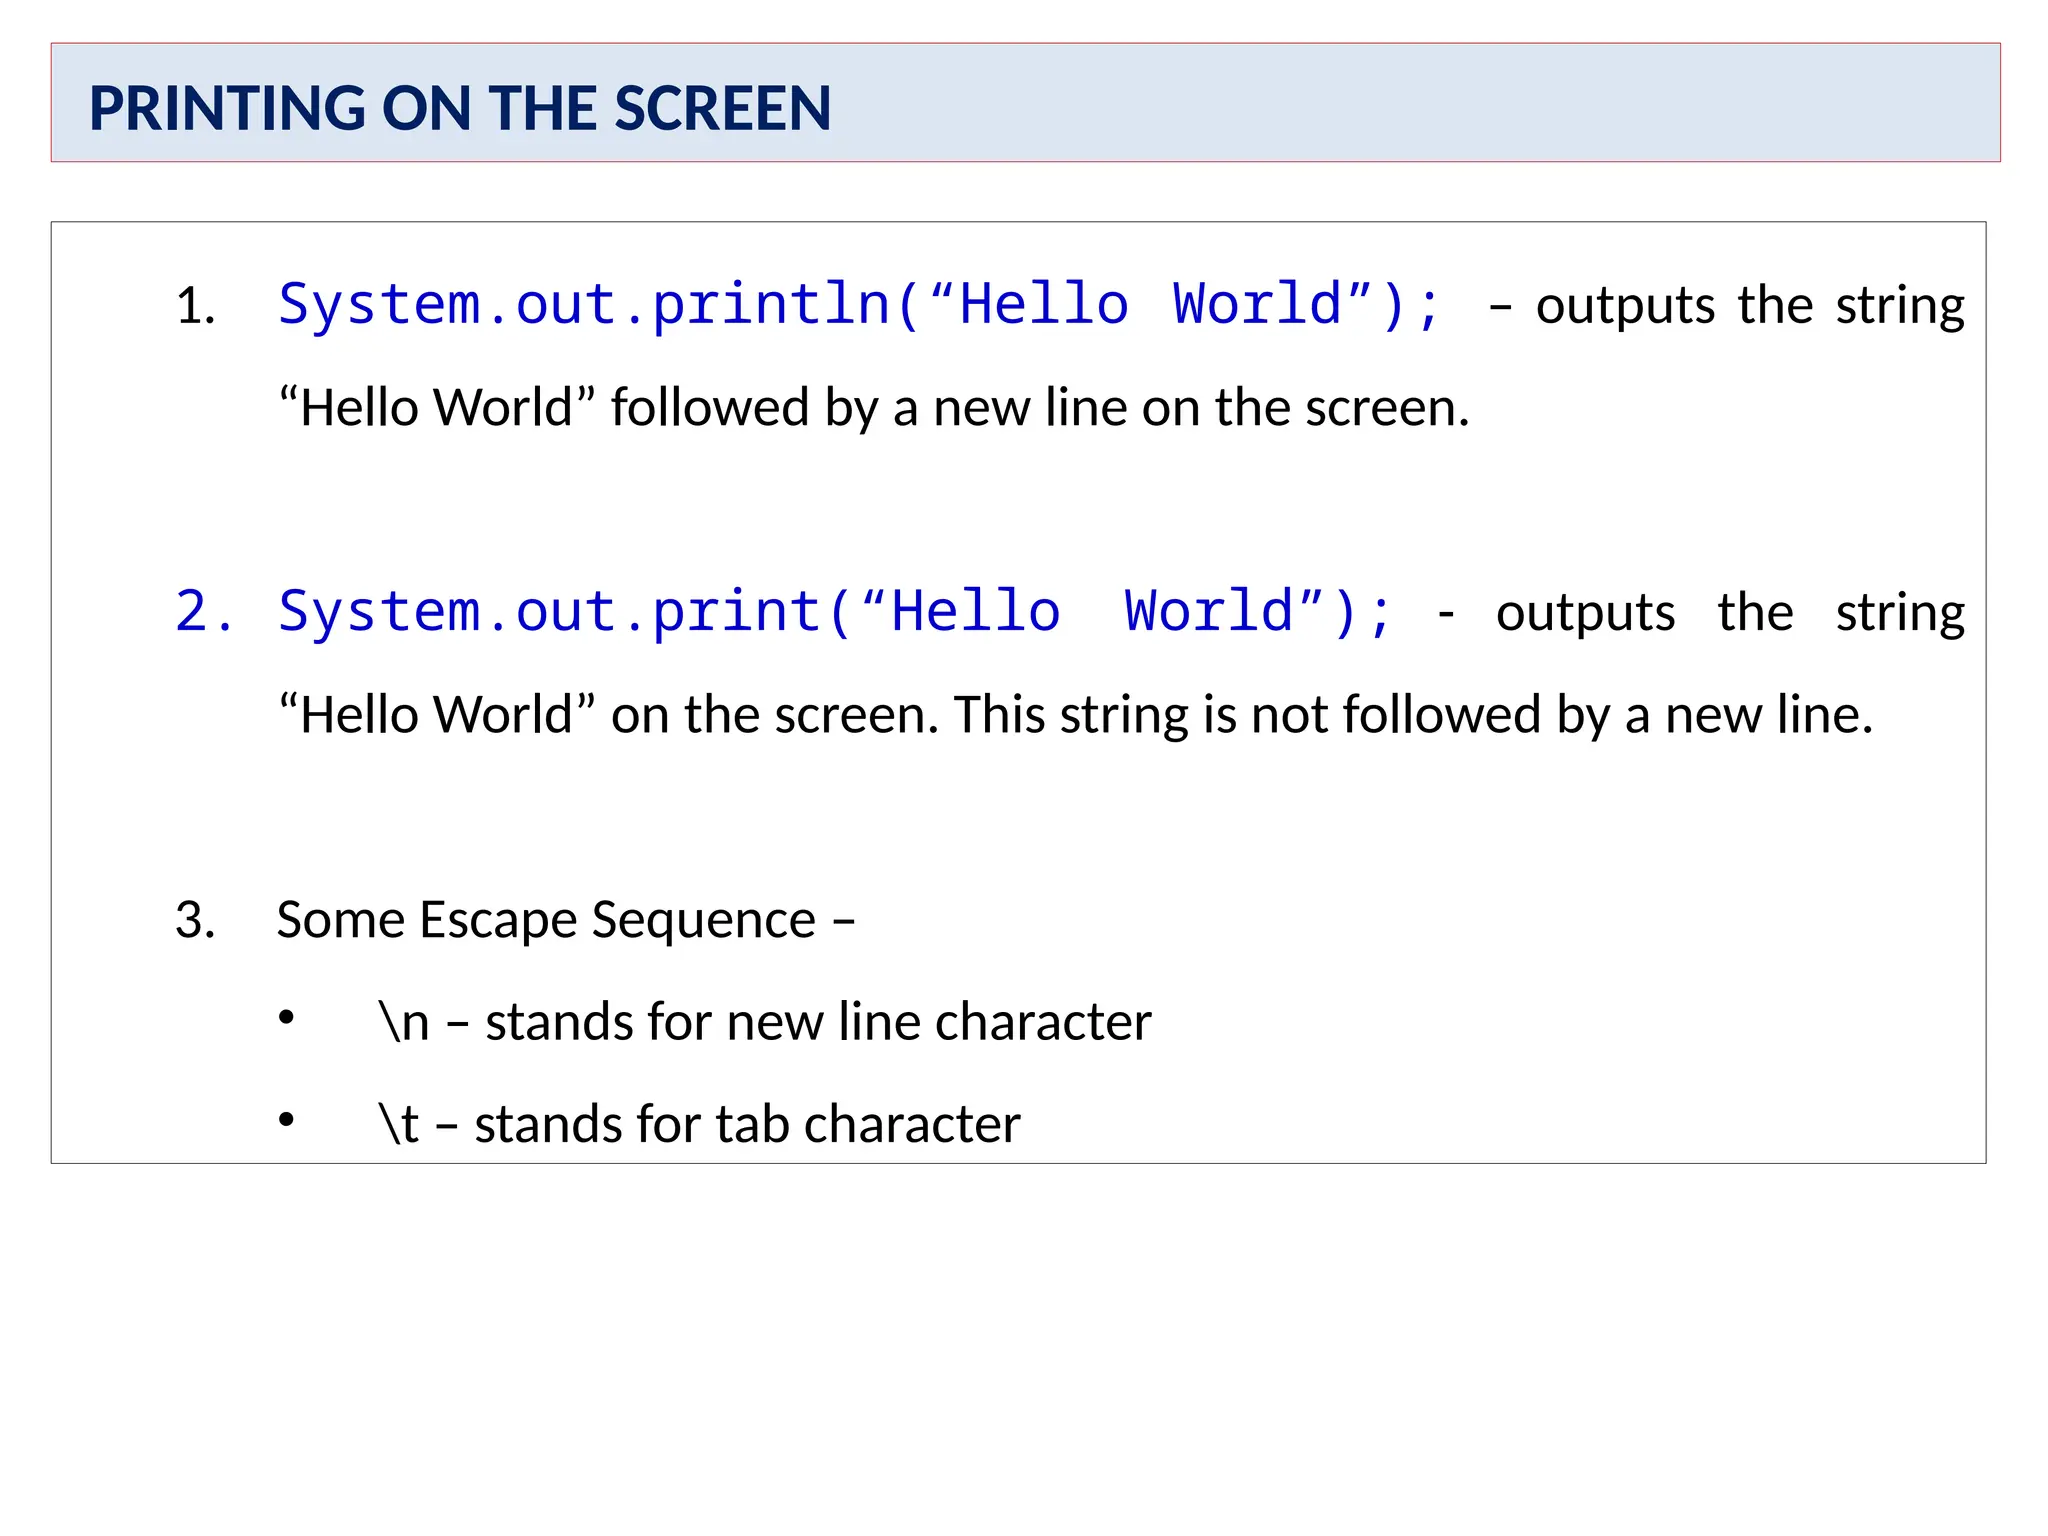Click "followed by a new line on the screen" text
The image size is (2048, 1536).
tap(1040, 408)
